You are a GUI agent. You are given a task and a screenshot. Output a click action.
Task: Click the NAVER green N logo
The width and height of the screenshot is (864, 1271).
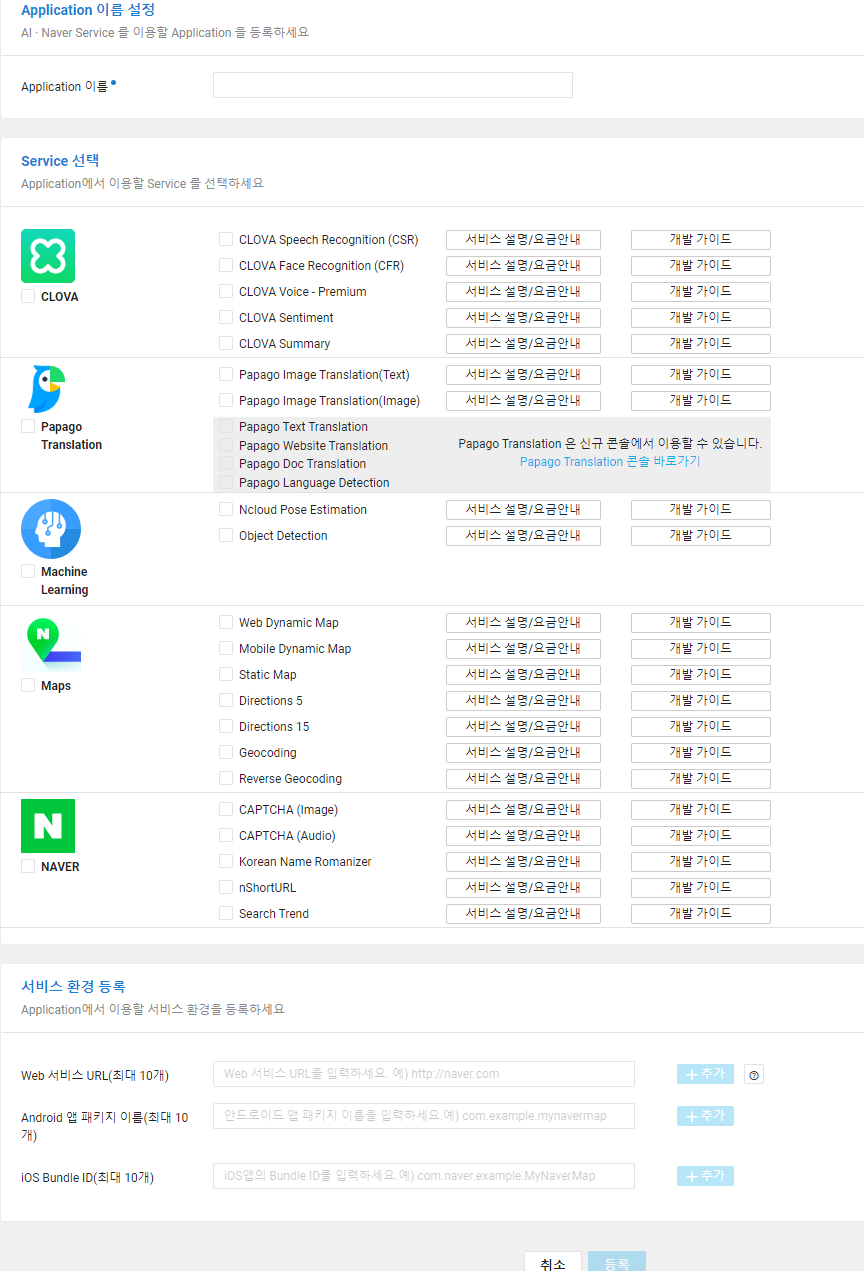point(48,826)
